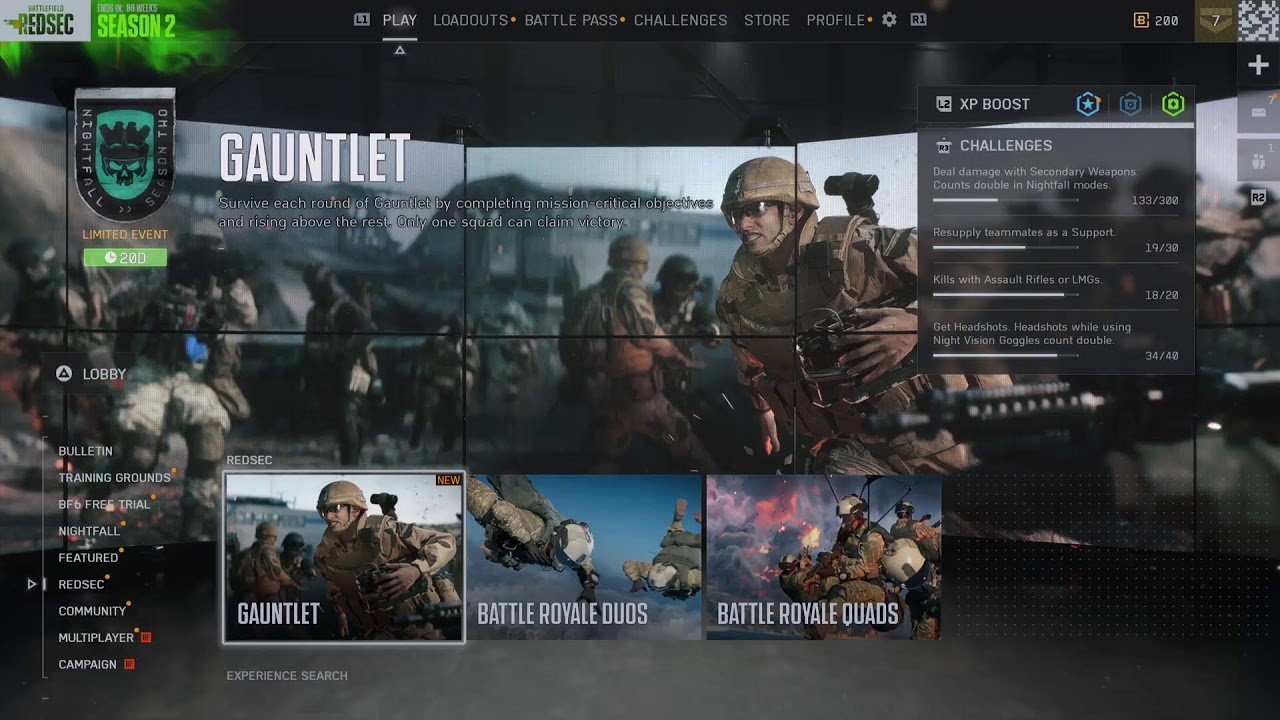
Task: Click the Nightfall Season Two skull emblem
Action: point(125,155)
